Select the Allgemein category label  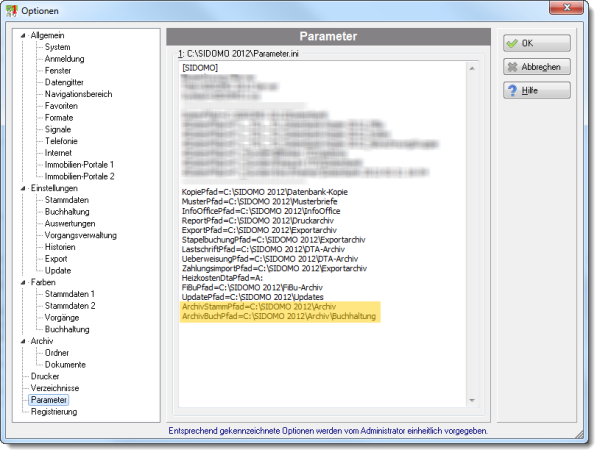coord(47,36)
